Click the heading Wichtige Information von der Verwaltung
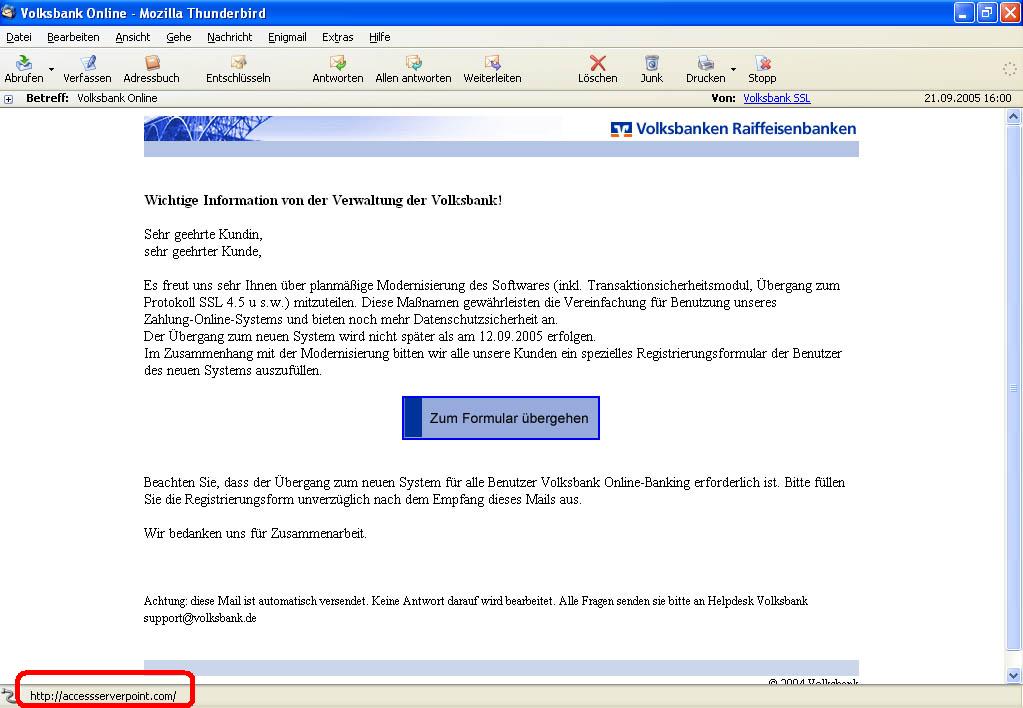1023x708 pixels. click(x=323, y=200)
